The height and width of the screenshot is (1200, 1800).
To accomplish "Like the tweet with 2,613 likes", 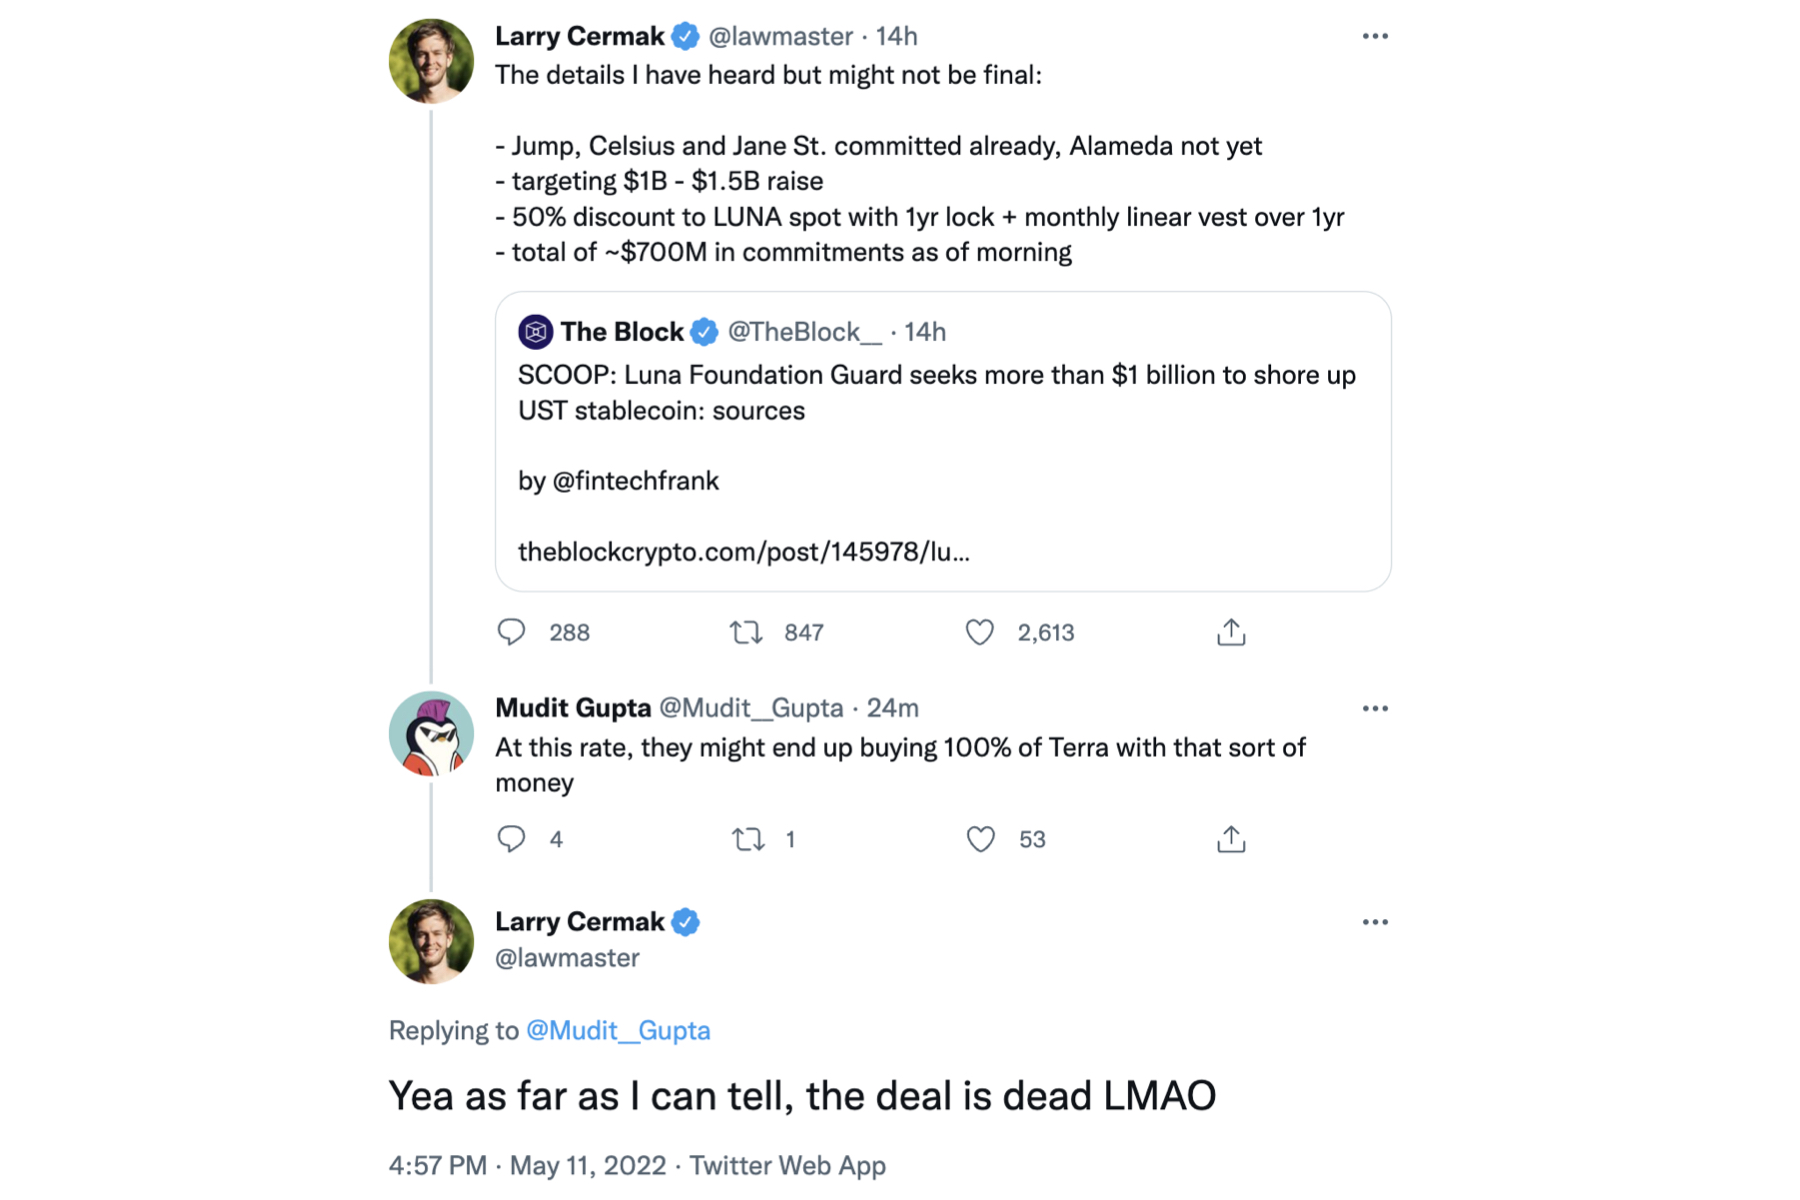I will [x=980, y=632].
